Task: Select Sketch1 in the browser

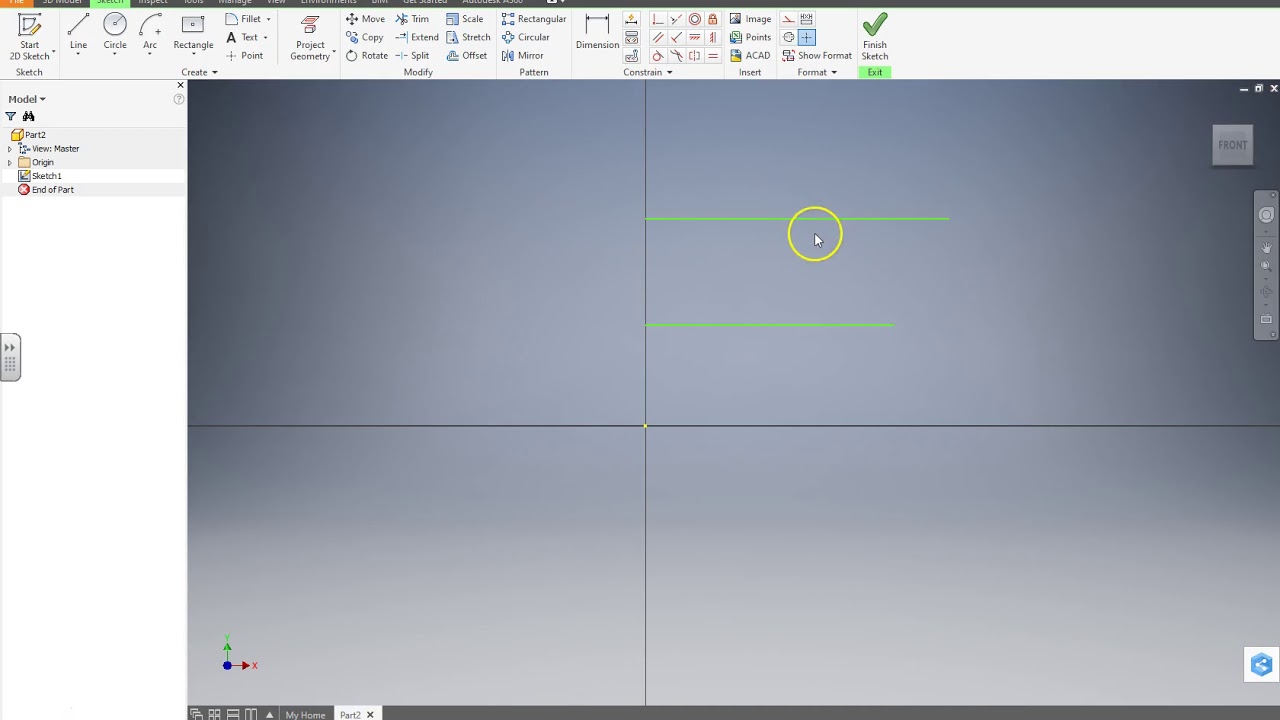Action: [x=40, y=176]
